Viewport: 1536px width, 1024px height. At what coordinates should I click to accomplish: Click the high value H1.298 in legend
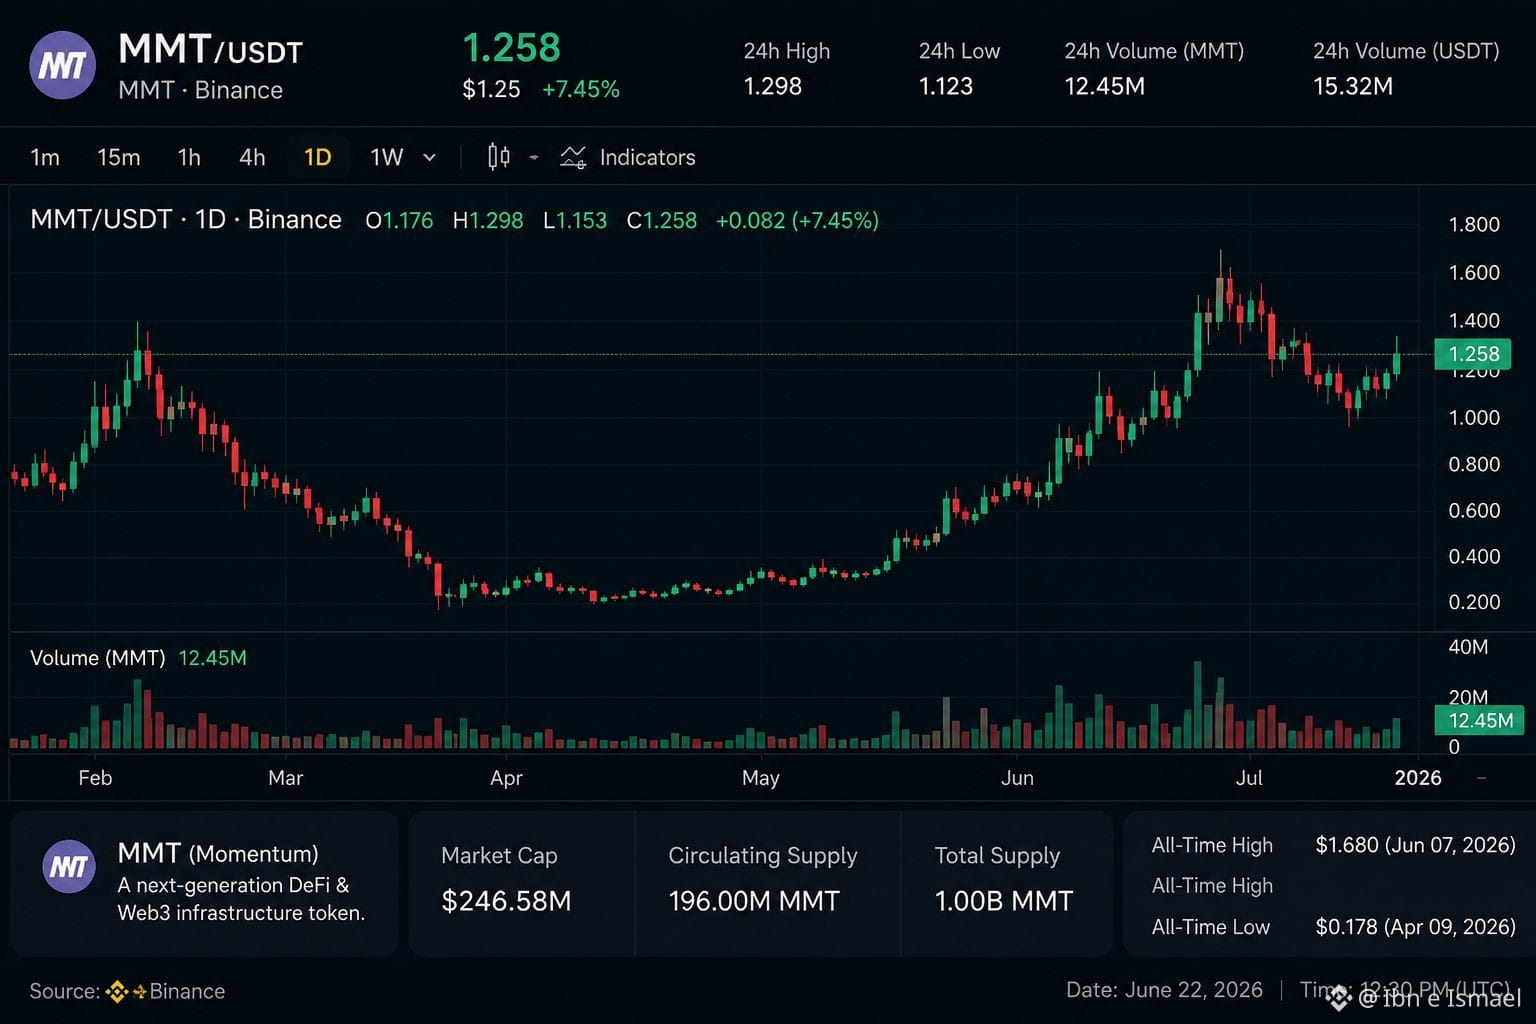point(488,220)
